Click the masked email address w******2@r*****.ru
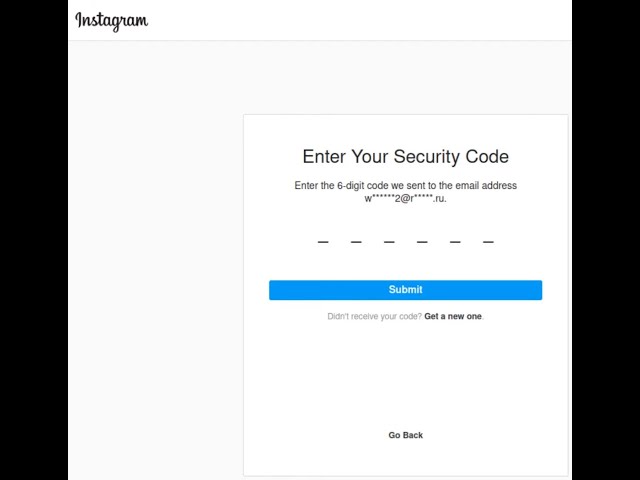 (x=405, y=198)
